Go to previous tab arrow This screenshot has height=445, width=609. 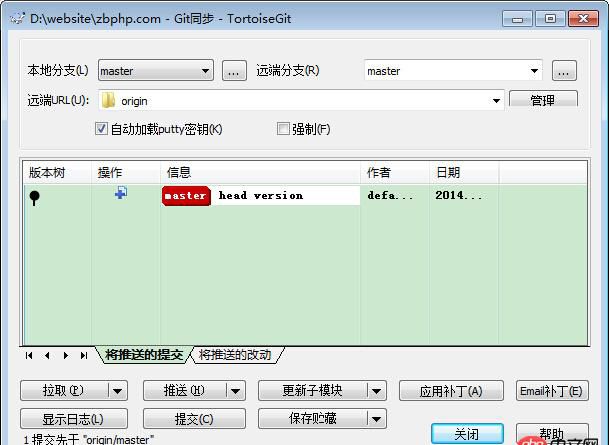47,355
